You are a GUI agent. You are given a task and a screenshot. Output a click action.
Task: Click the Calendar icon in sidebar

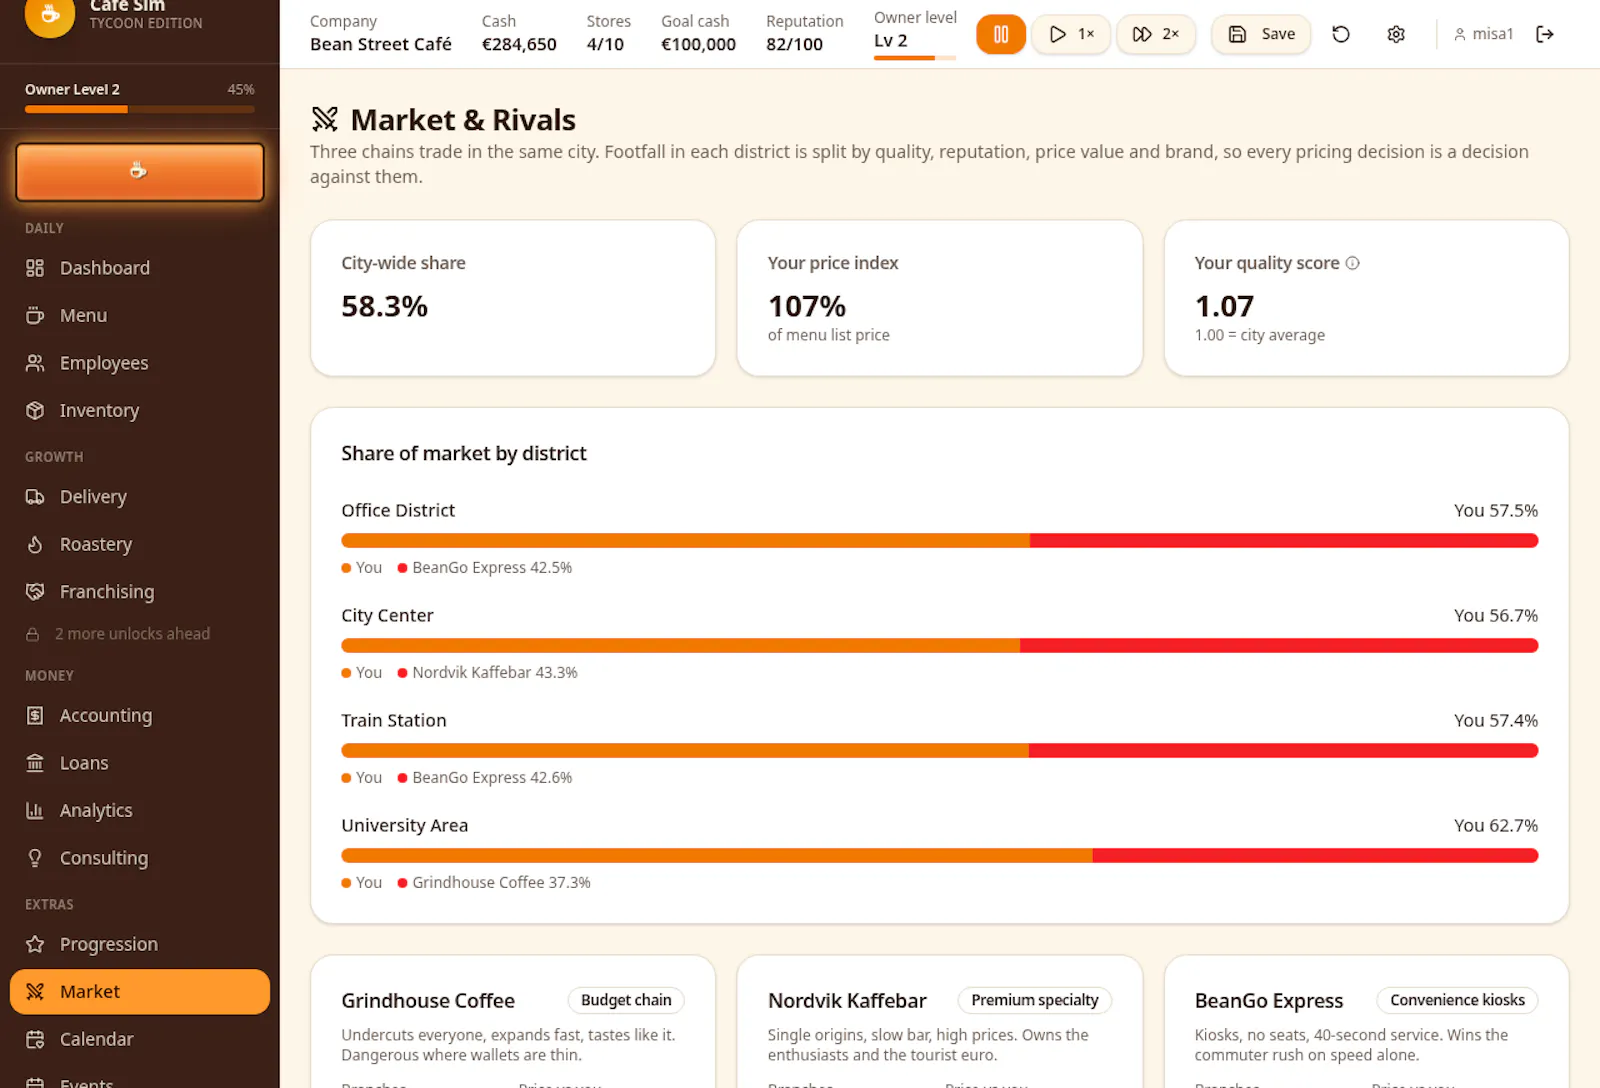pos(35,1039)
